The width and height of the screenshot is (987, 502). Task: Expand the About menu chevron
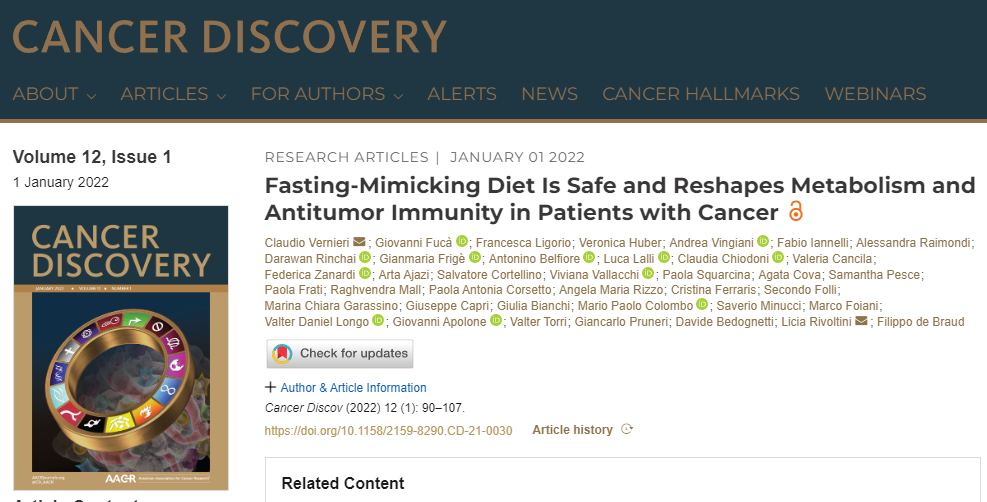(91, 96)
